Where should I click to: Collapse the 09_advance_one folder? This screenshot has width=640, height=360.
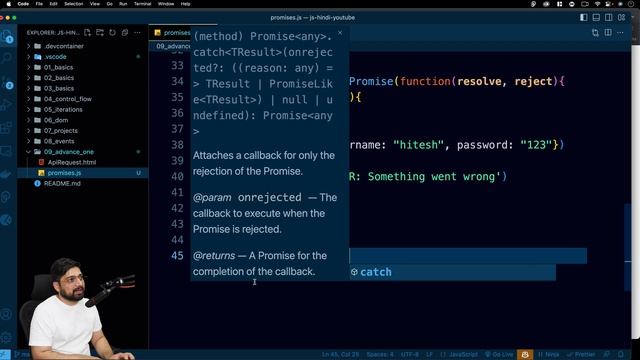(x=83, y=152)
